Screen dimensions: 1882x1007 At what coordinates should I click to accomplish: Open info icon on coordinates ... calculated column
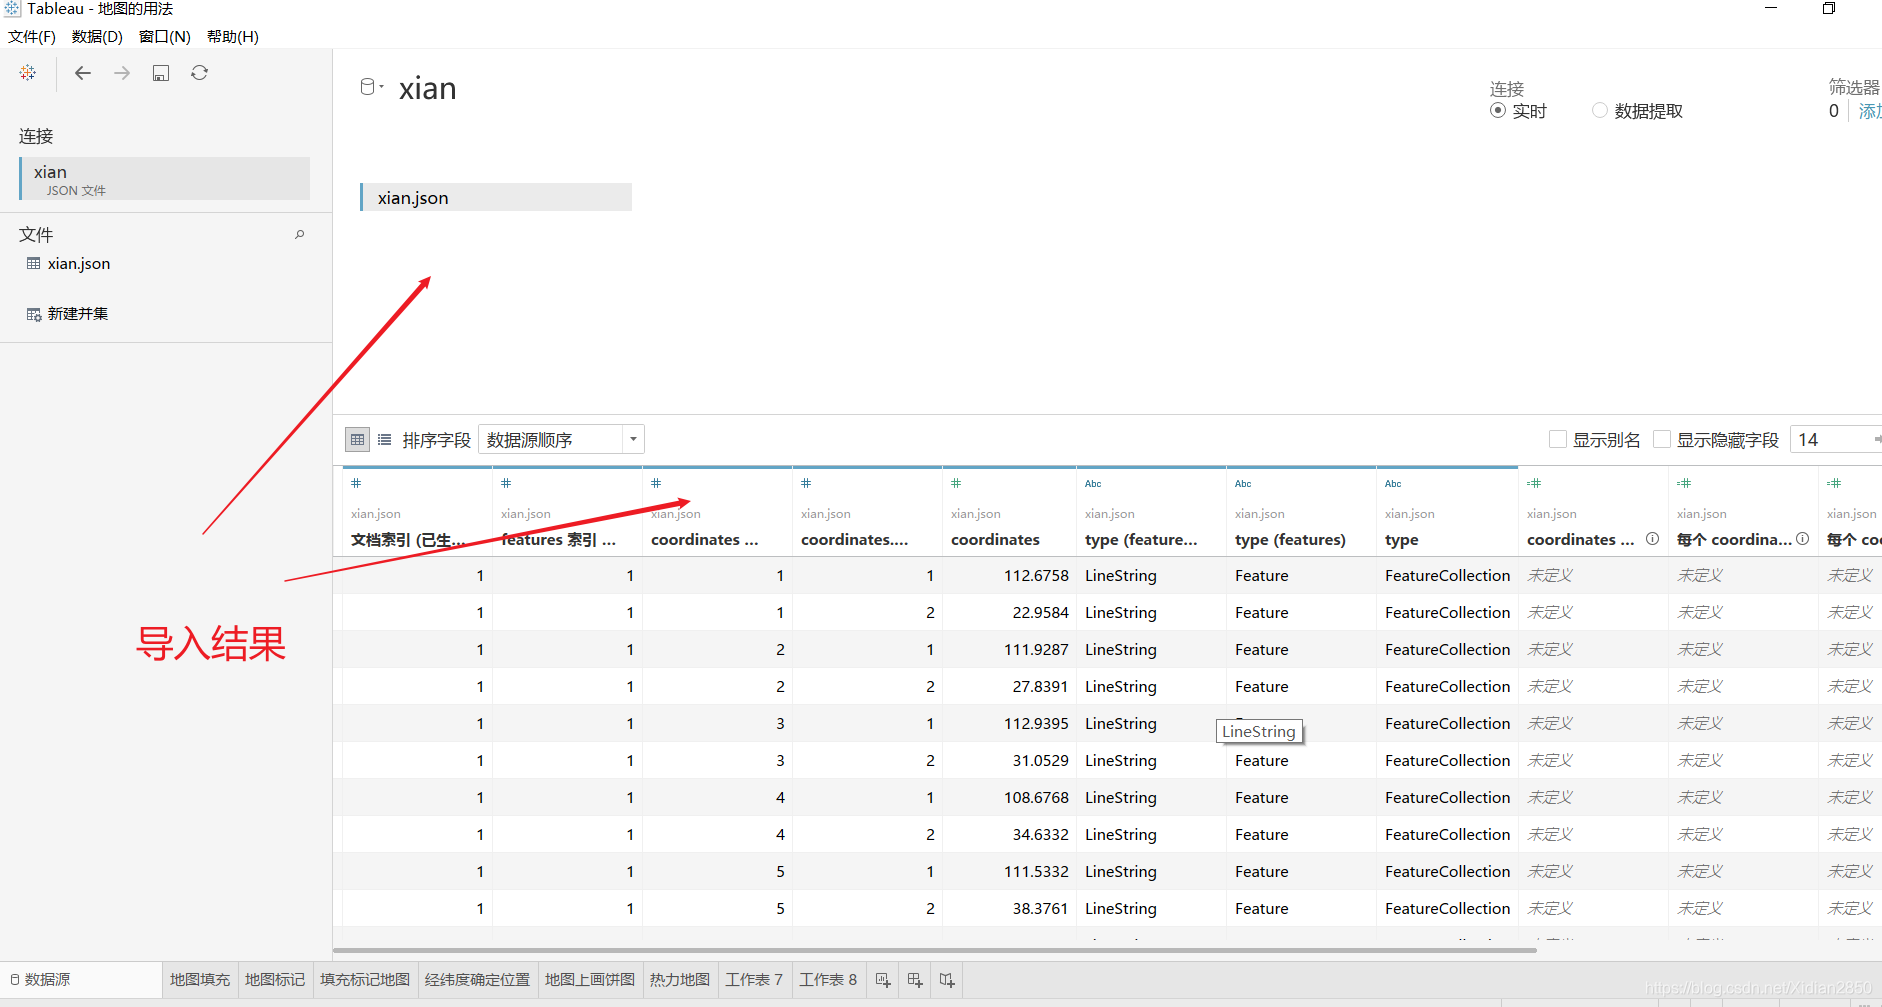1653,539
